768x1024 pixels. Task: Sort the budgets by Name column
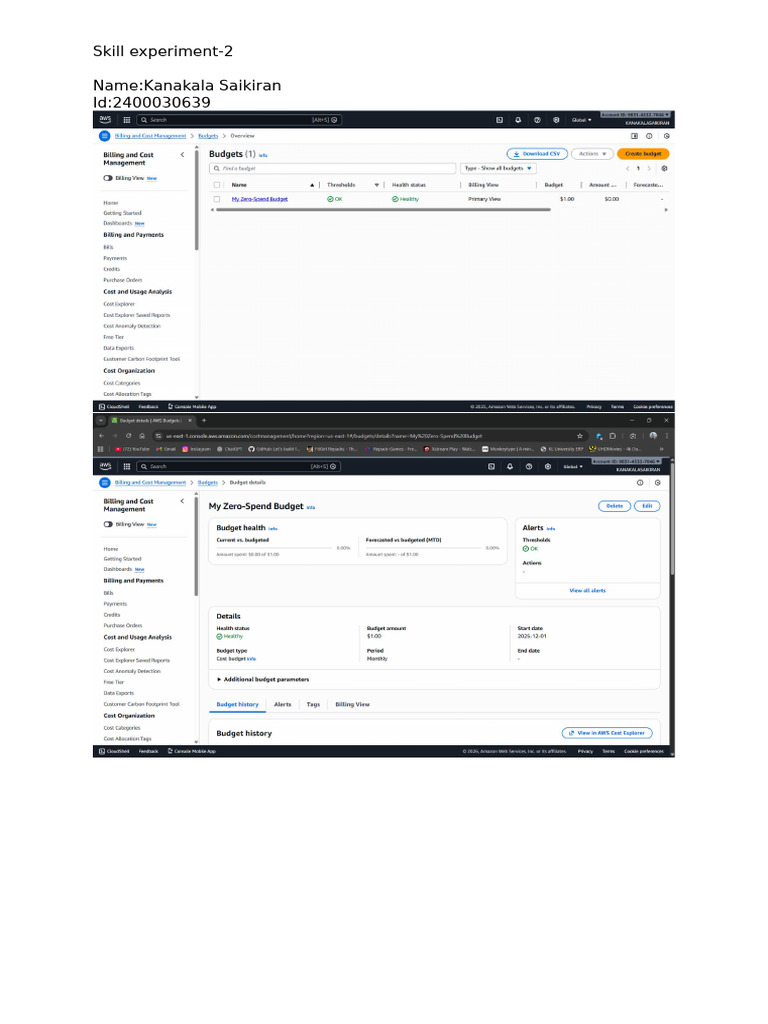(272, 185)
